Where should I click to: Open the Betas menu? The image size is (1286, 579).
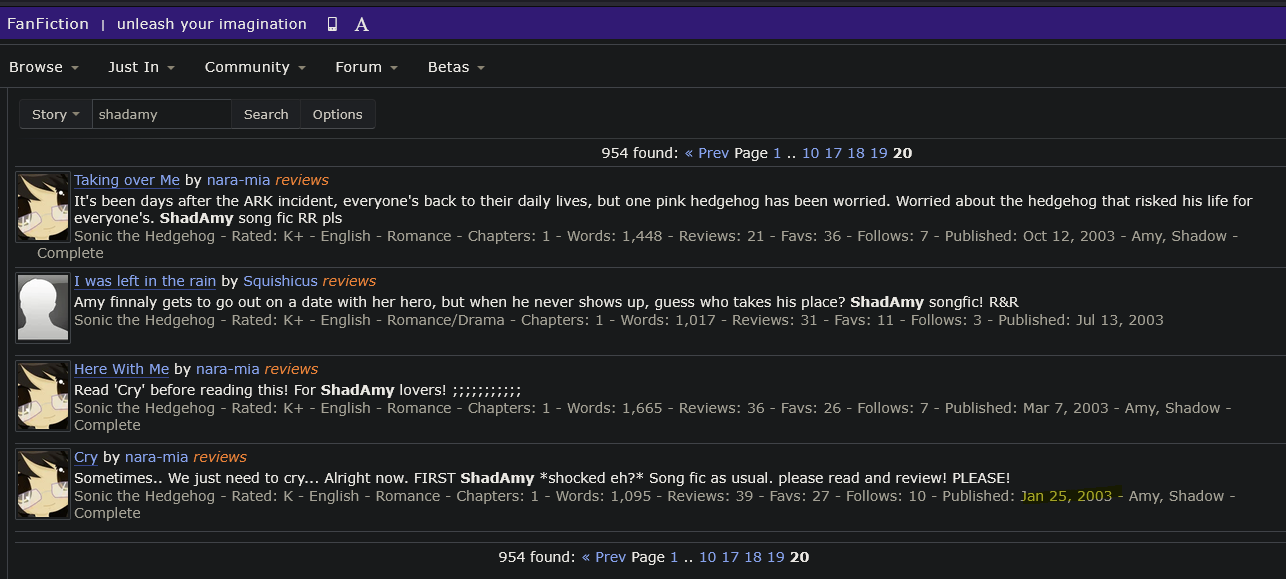point(456,67)
